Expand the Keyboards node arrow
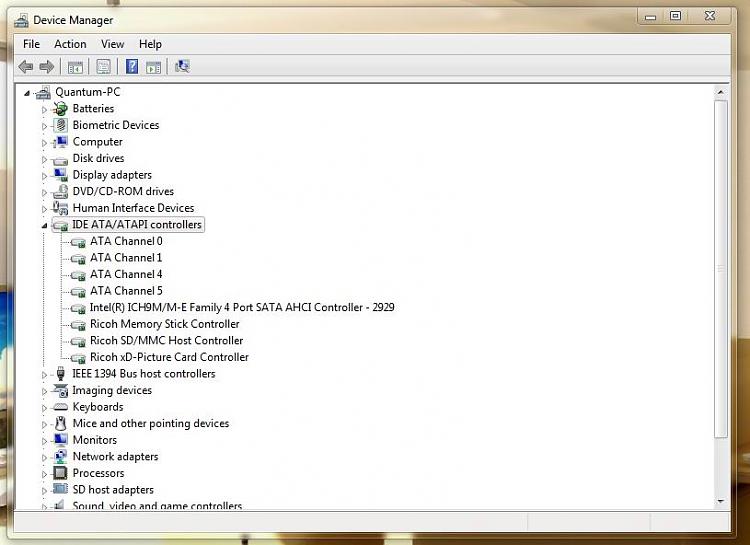 (x=44, y=408)
